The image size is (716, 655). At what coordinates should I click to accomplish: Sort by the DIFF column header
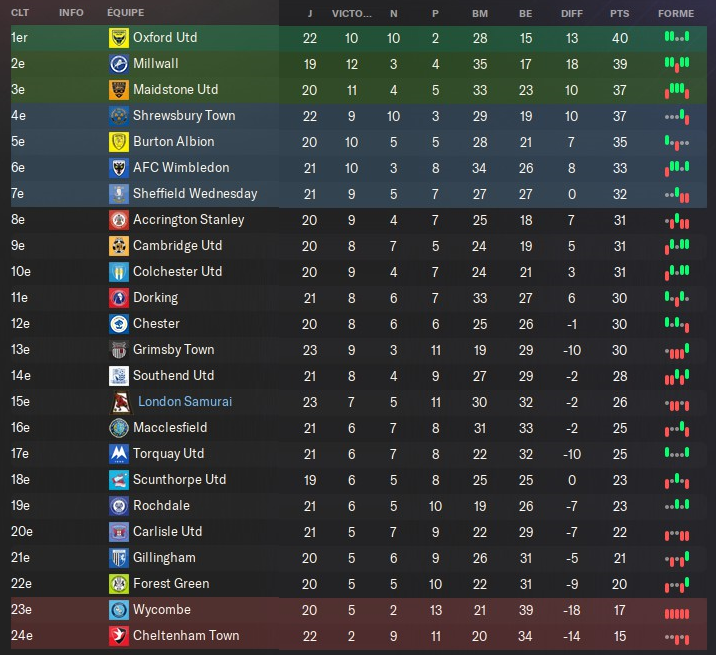[x=571, y=13]
